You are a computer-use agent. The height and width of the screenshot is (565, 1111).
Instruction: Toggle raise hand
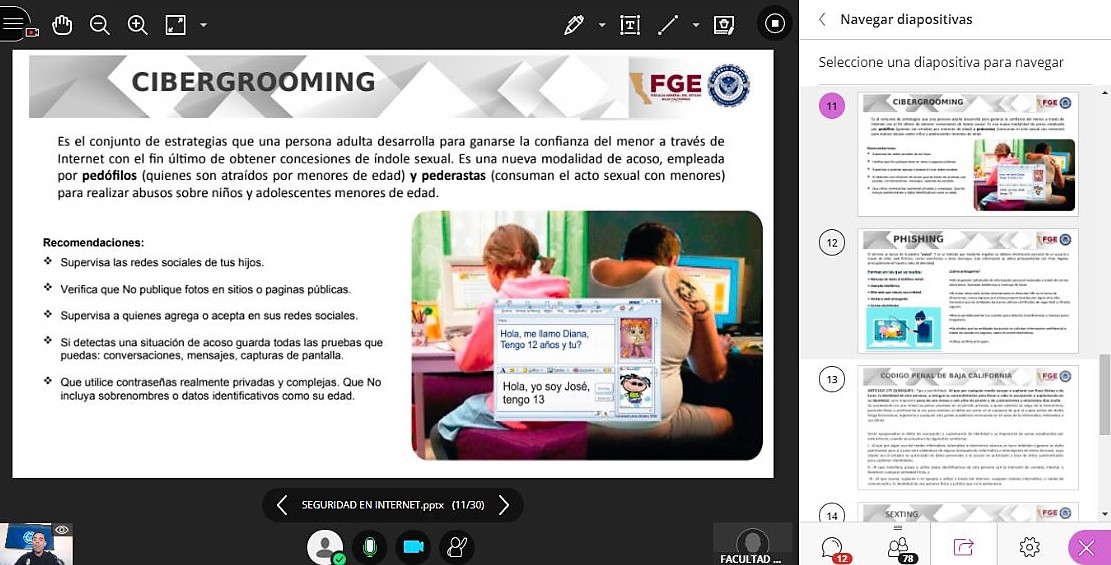(457, 546)
